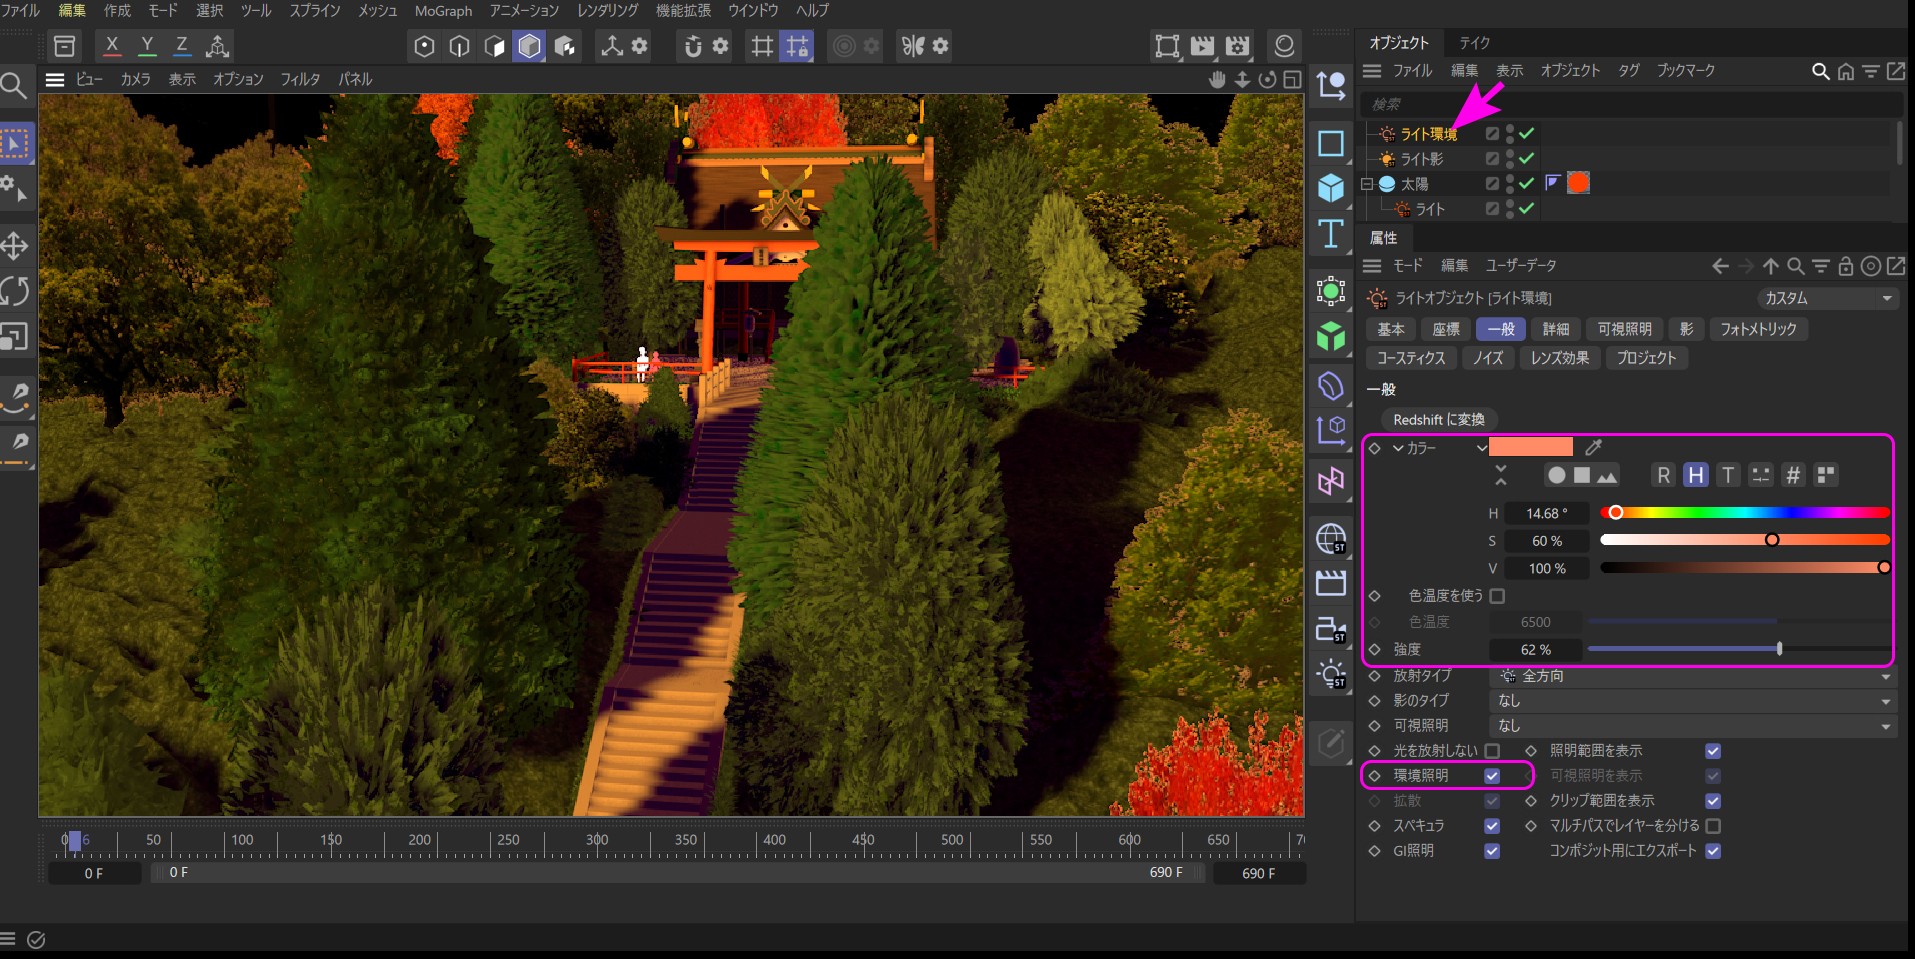Click the Text spline tool icon
The width and height of the screenshot is (1915, 959).
point(1330,234)
